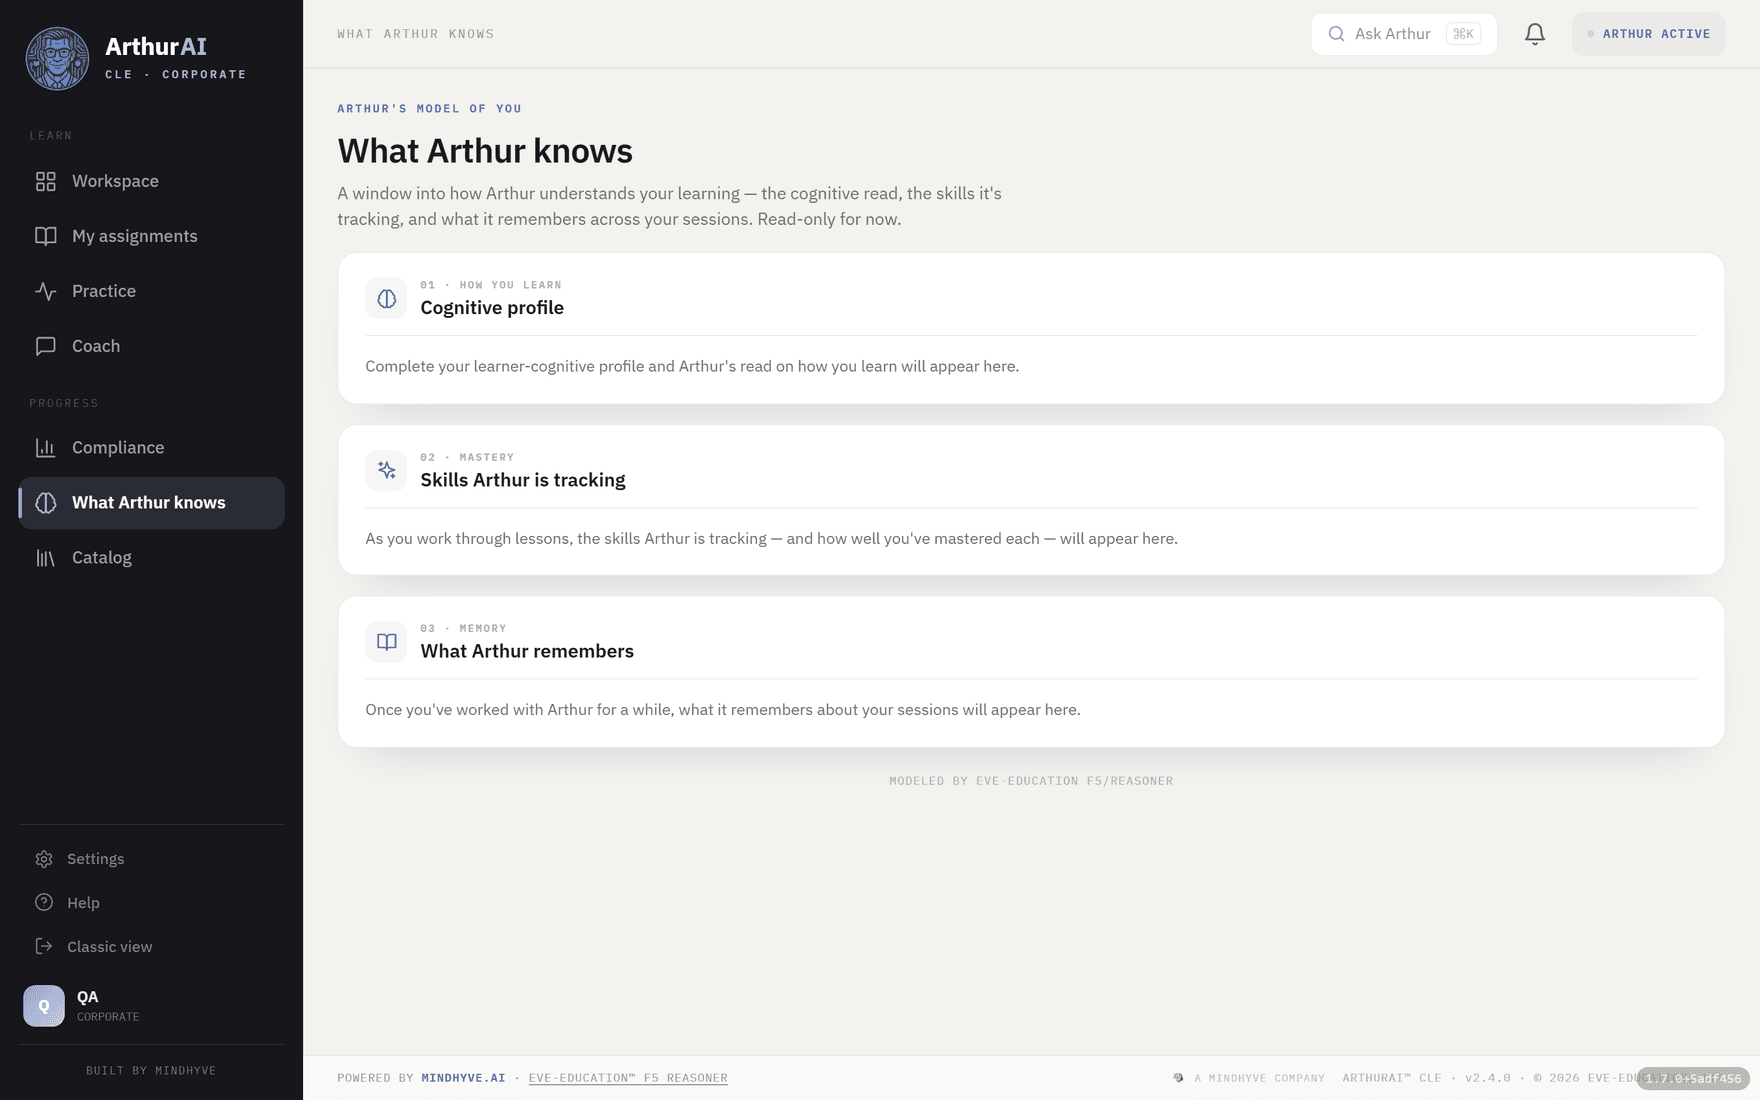Image resolution: width=1760 pixels, height=1100 pixels.
Task: Click the CLE · CORPORATE subtitle
Action: 176,74
